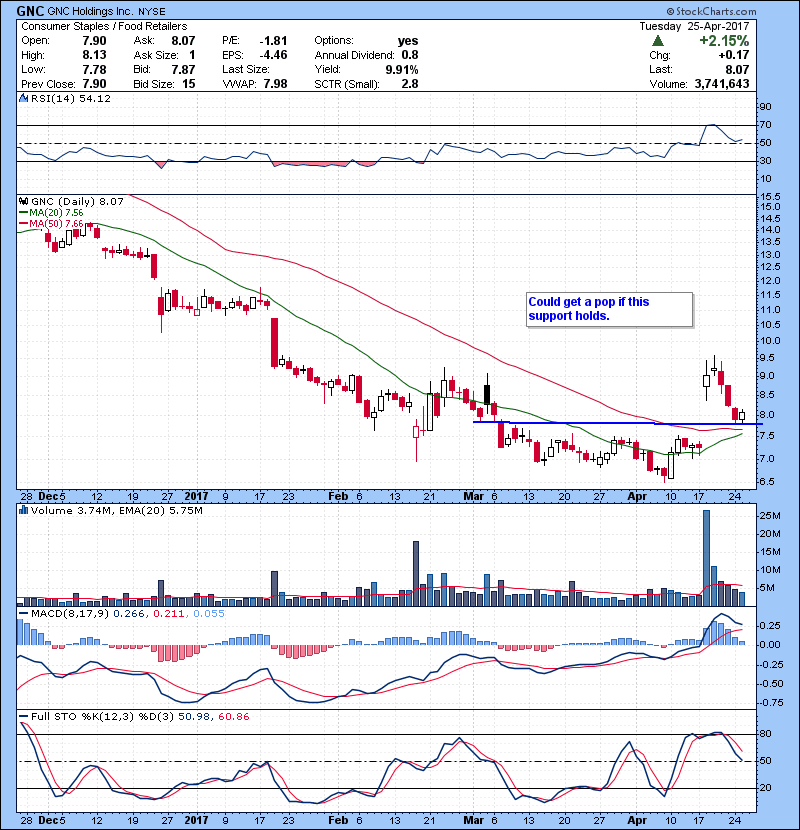This screenshot has width=800, height=830.
Task: Click the Options value 'yes'
Action: 408,41
